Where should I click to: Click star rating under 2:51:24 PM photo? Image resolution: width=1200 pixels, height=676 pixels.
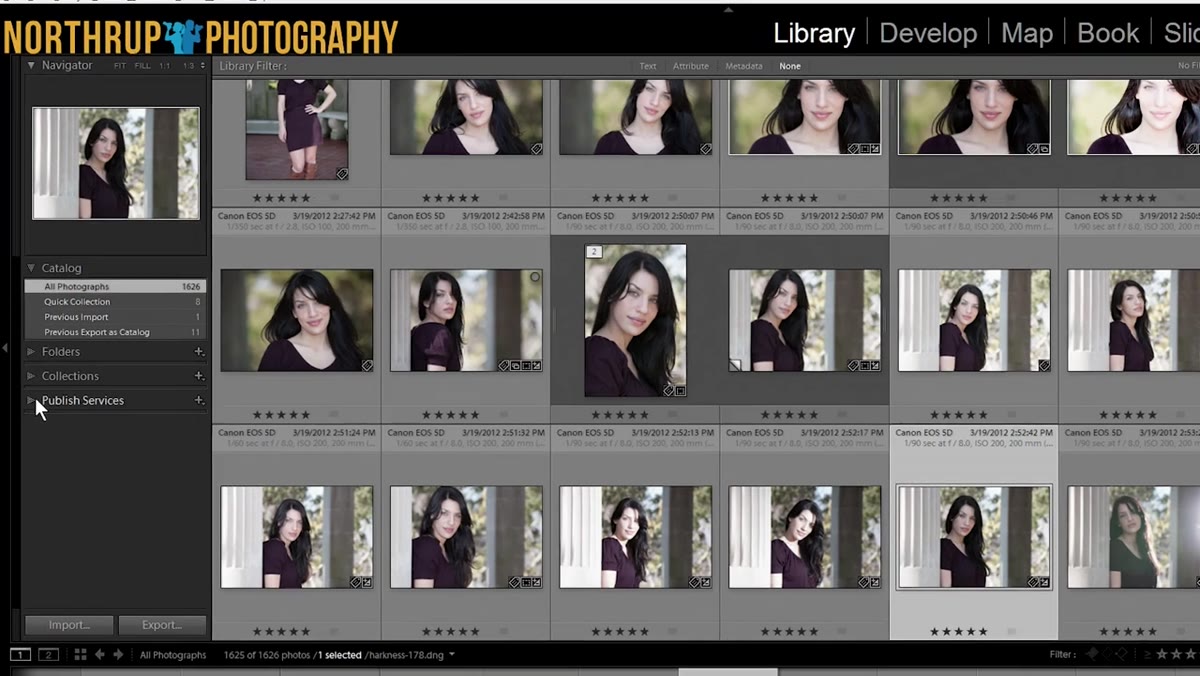point(281,632)
